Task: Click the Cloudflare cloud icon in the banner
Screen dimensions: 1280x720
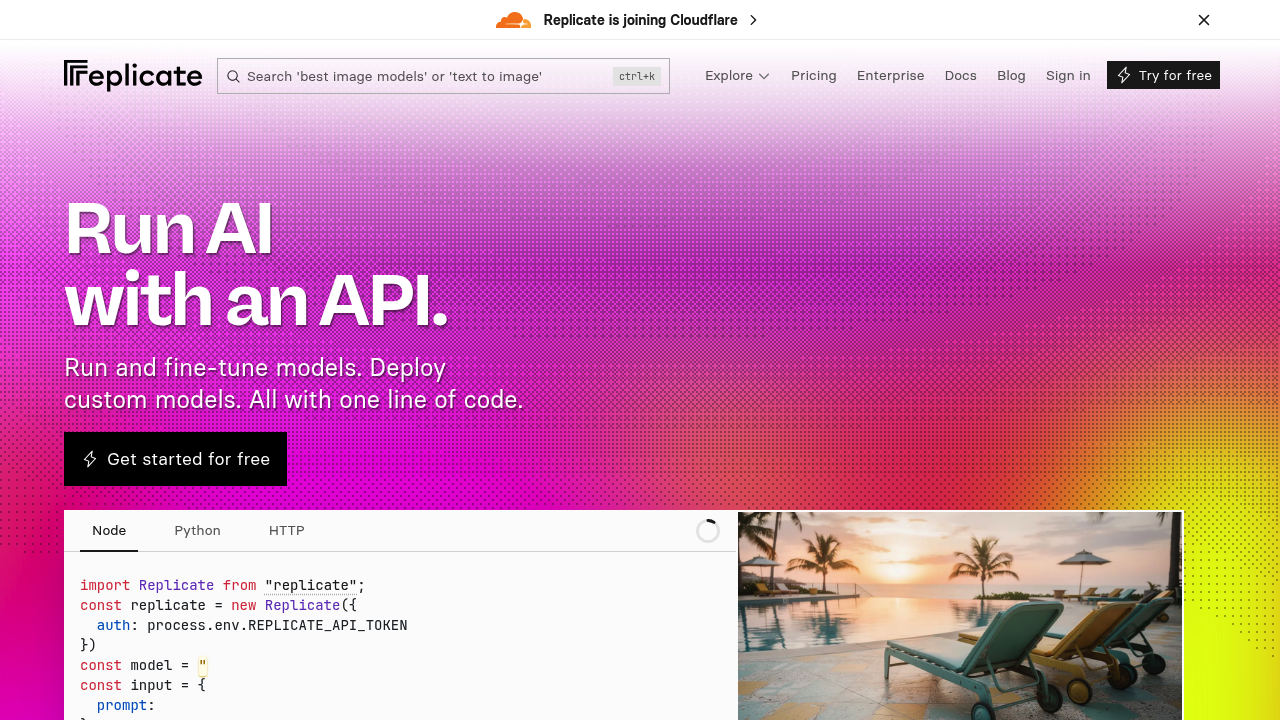Action: point(513,20)
